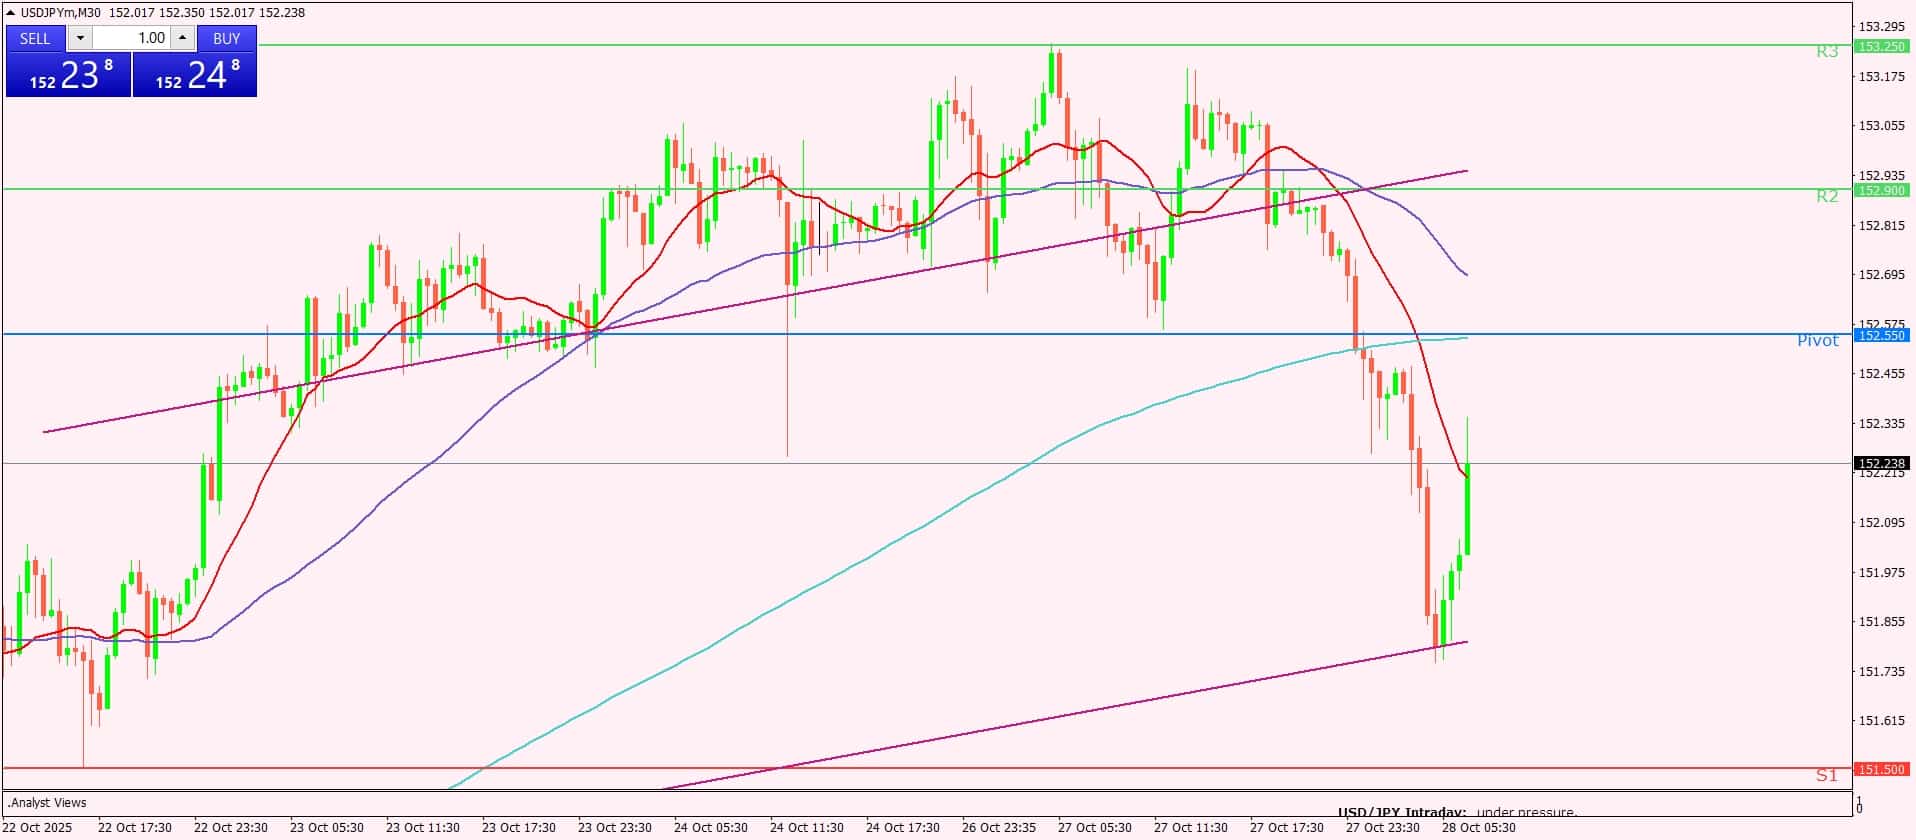Click the sell price tile 152.23

(x=68, y=75)
